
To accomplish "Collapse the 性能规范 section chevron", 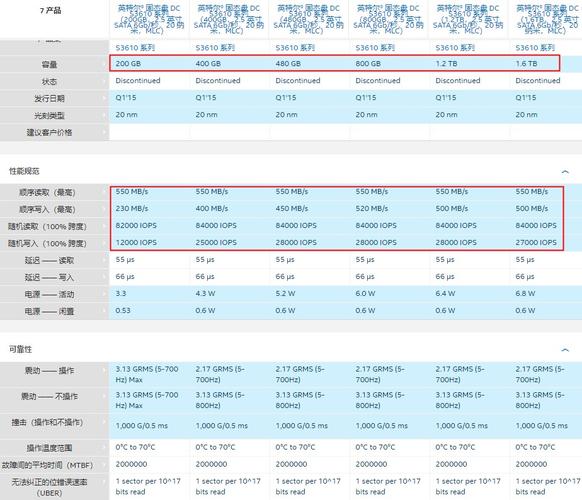I will (x=565, y=171).
